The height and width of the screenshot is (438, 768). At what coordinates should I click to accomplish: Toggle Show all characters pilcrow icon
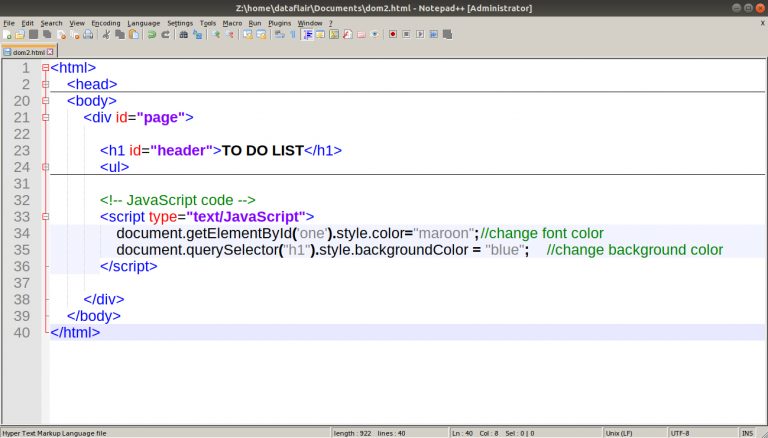coord(293,34)
